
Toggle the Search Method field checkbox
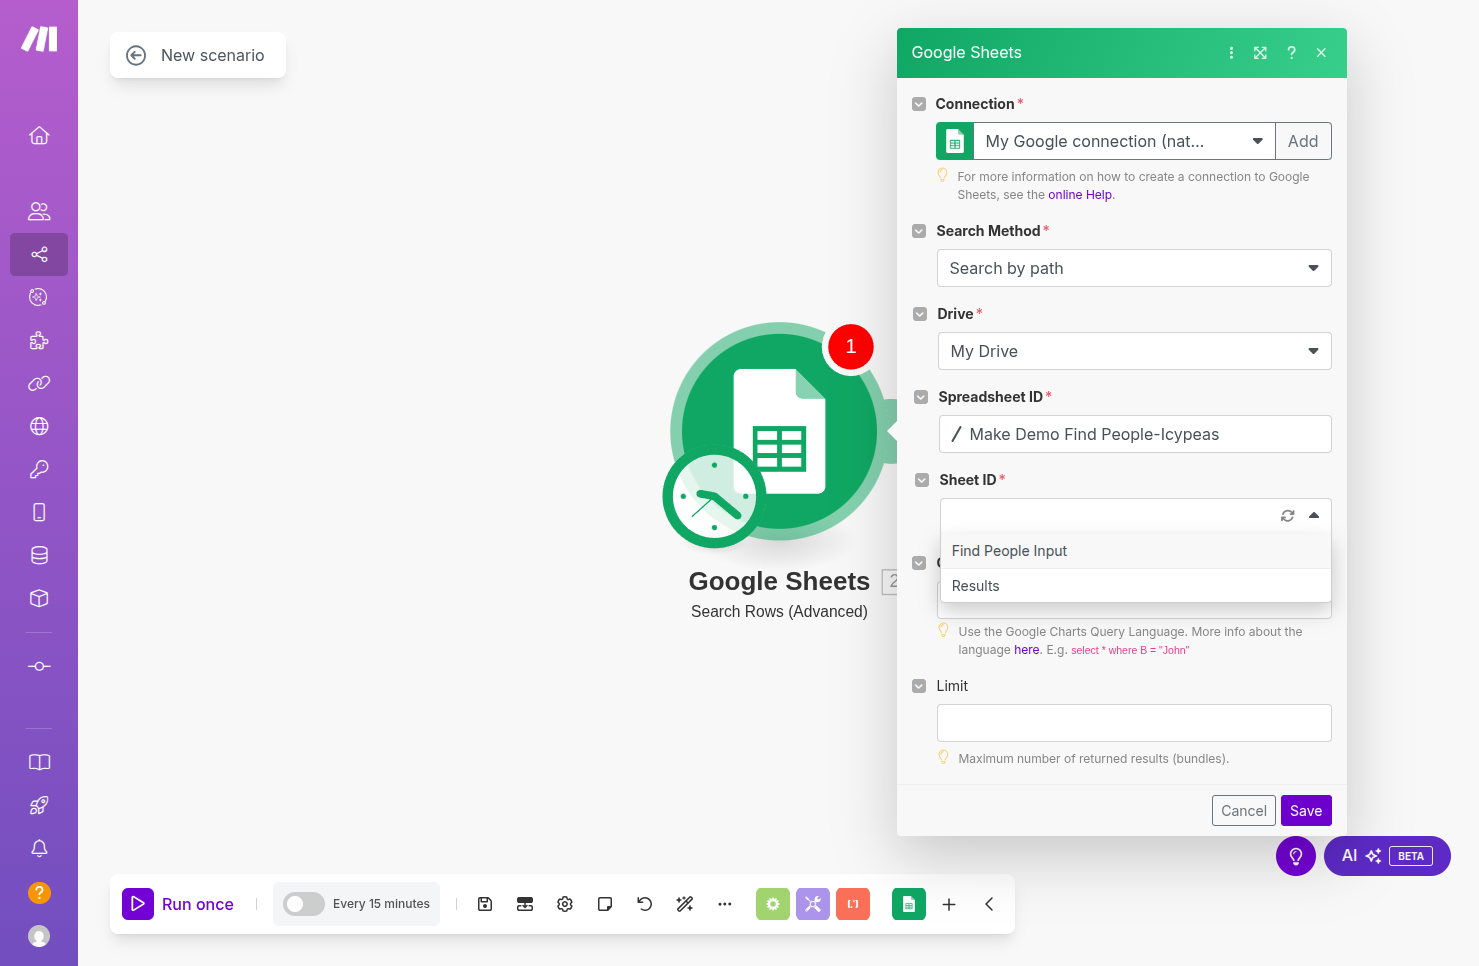(919, 231)
